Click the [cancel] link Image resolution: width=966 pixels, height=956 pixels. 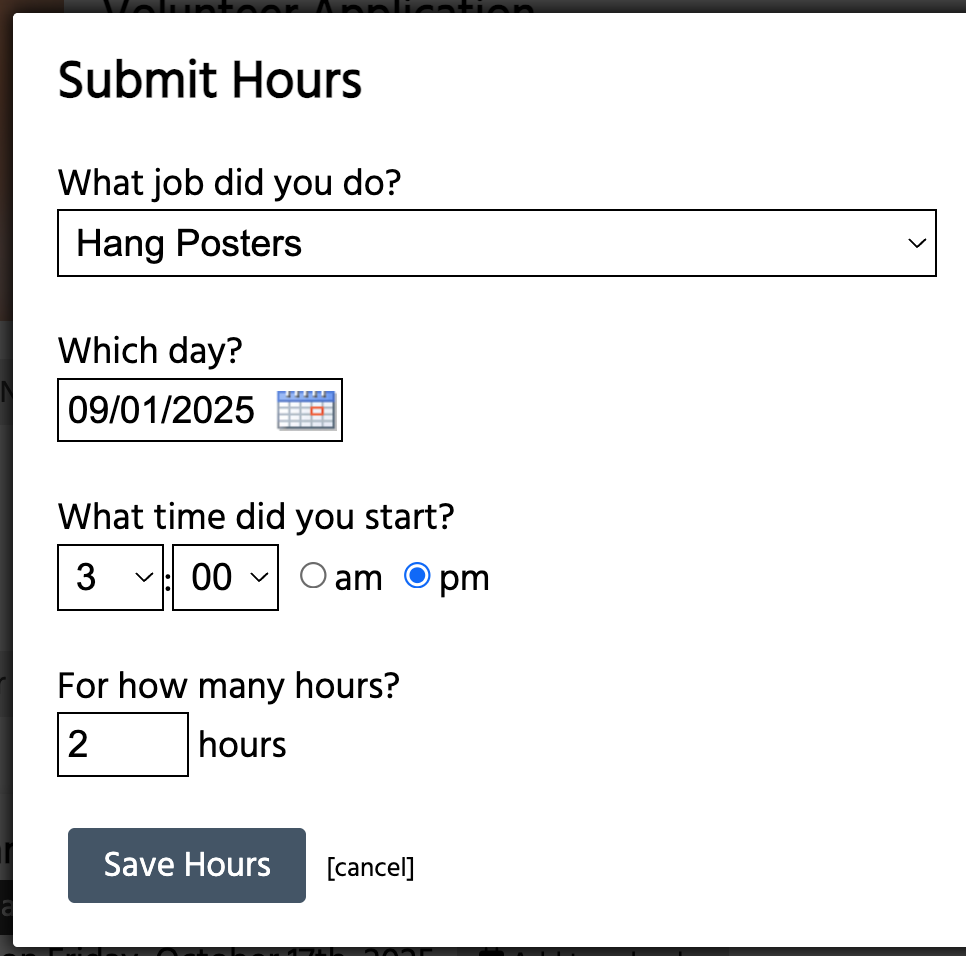[370, 867]
